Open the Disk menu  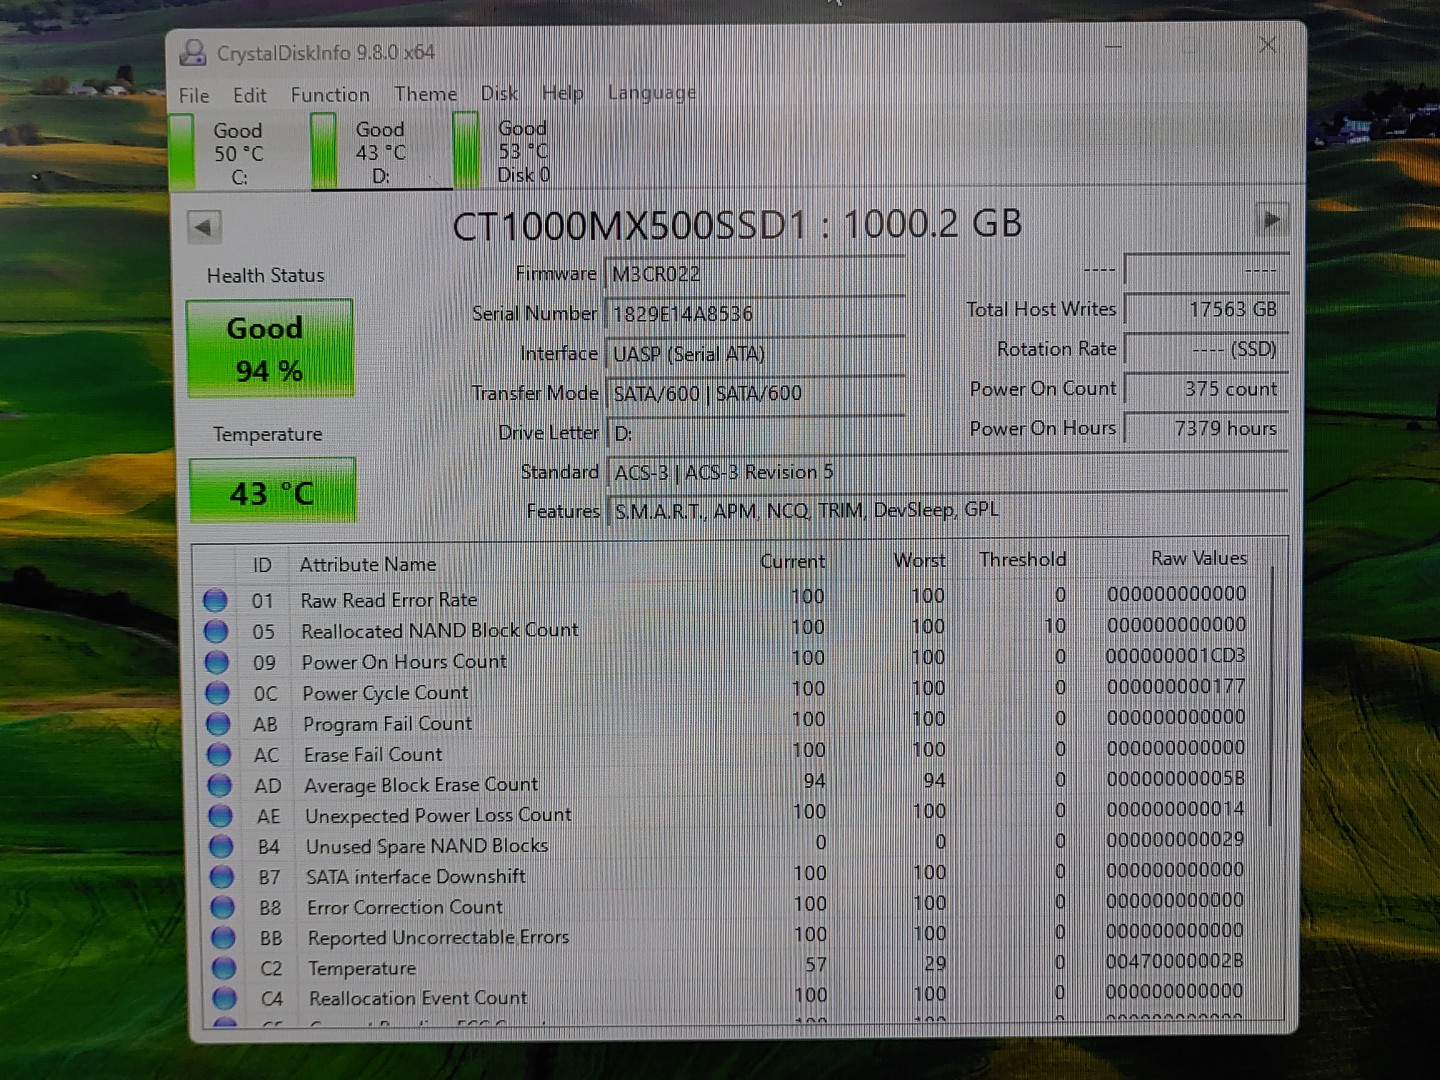coord(499,93)
